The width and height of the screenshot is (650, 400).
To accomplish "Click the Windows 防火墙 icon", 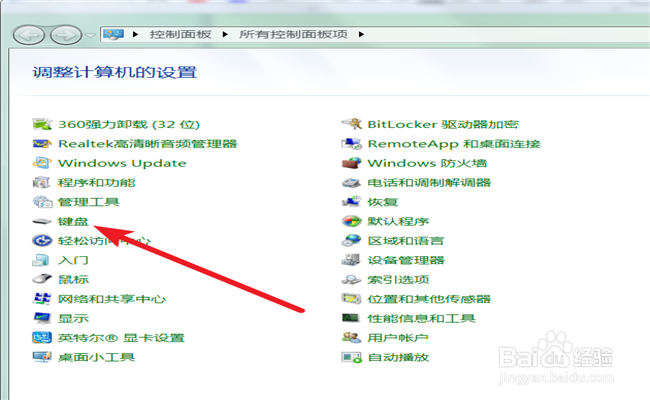I will tap(352, 163).
